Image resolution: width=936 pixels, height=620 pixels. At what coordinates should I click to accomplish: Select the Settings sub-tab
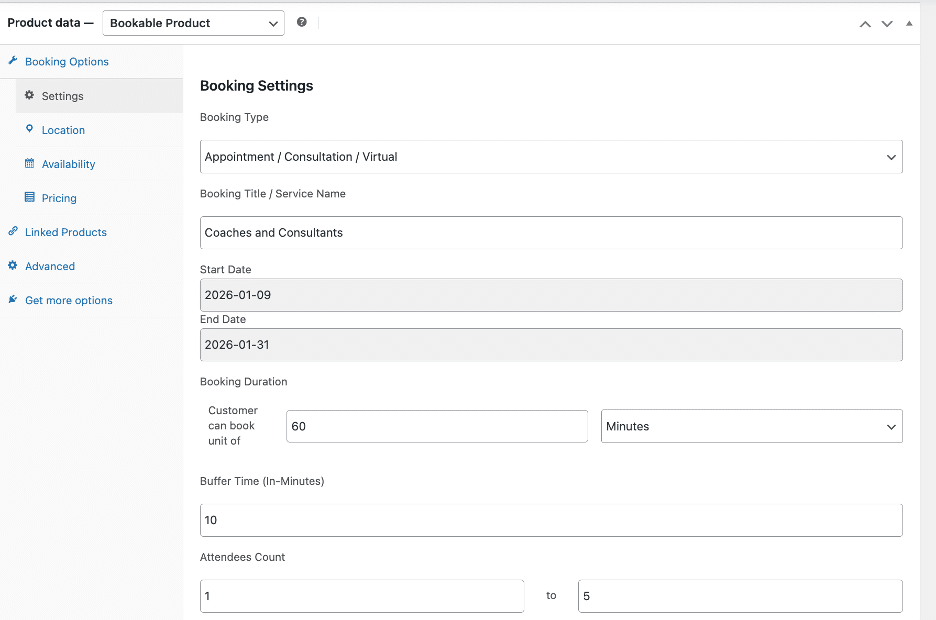(x=99, y=96)
